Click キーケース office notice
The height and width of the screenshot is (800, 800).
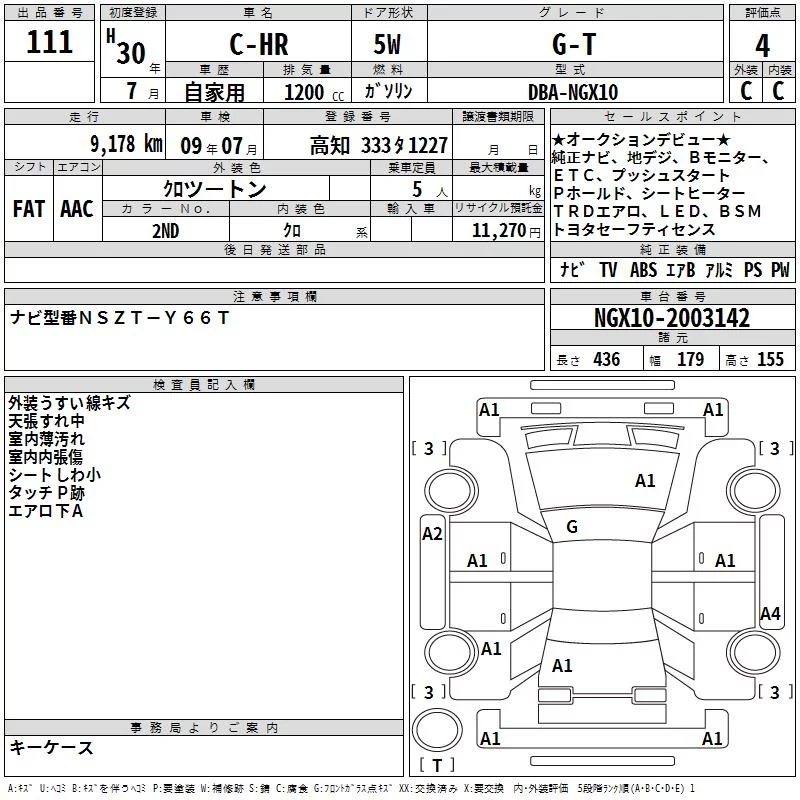click(x=52, y=748)
